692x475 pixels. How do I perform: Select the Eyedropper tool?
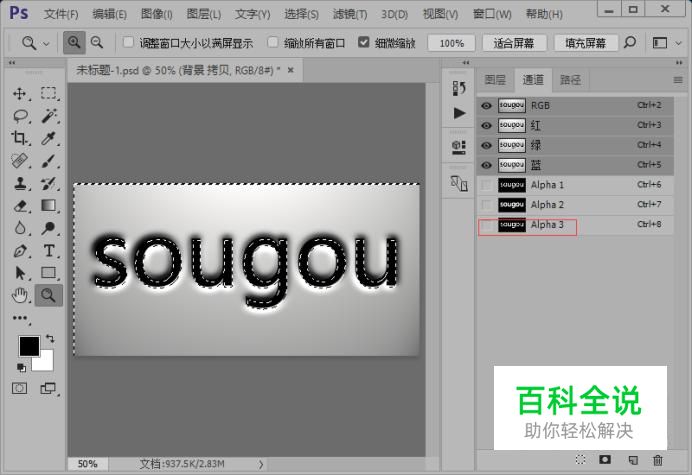(x=49, y=138)
